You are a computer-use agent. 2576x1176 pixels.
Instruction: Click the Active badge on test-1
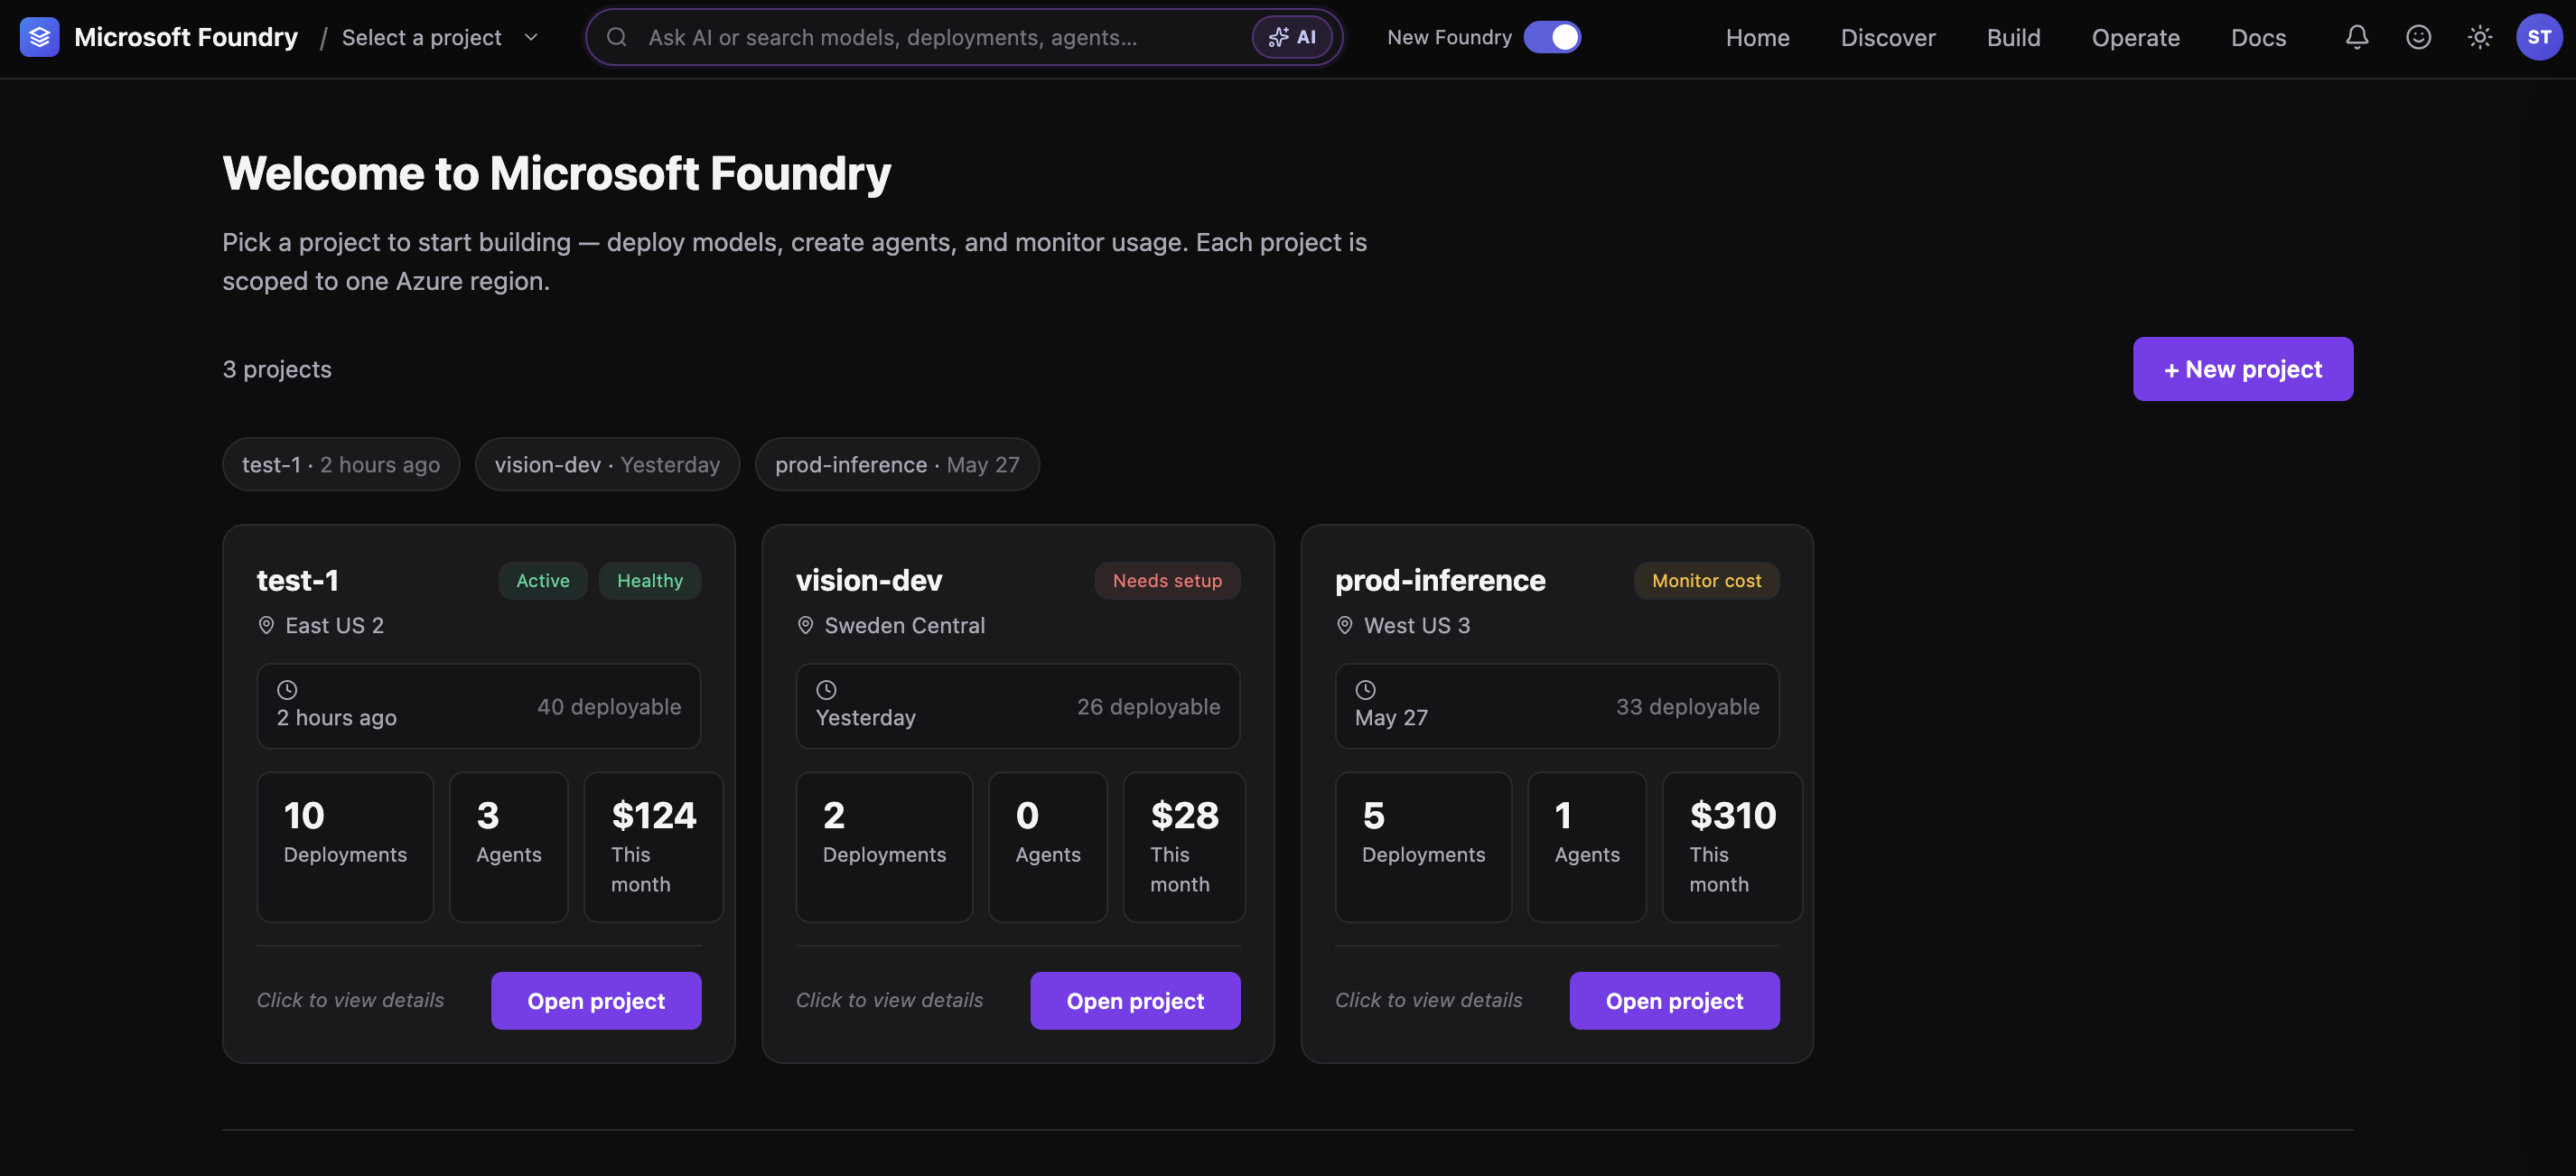coord(543,581)
